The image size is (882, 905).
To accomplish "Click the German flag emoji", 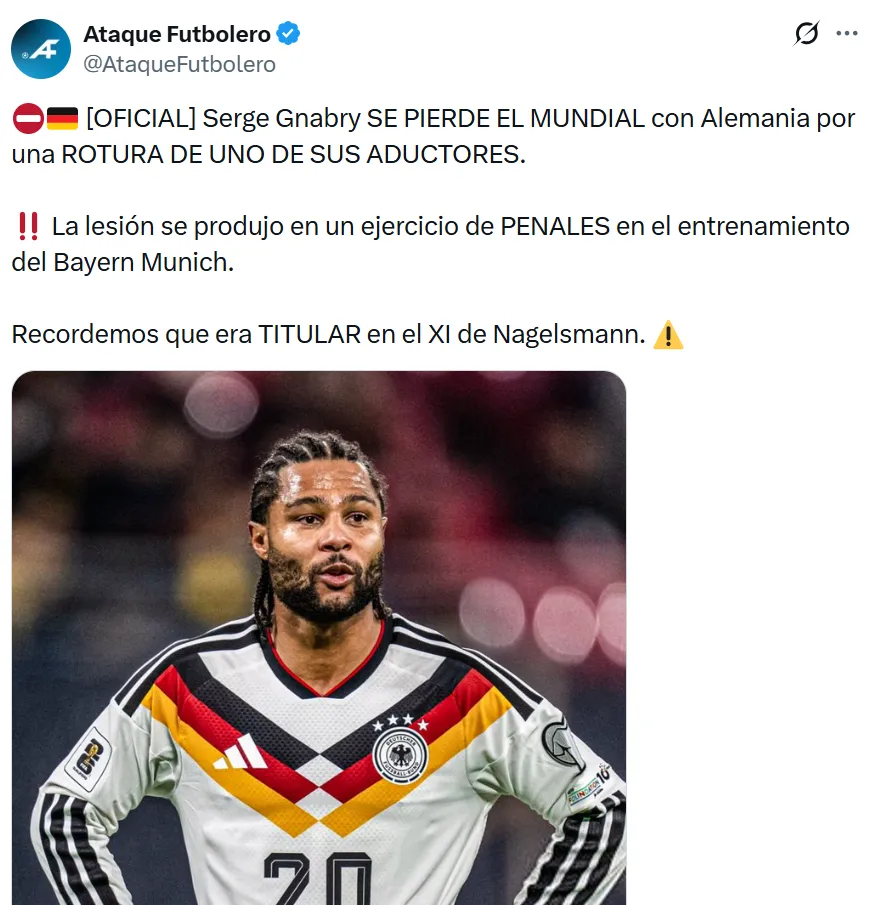I will point(62,118).
